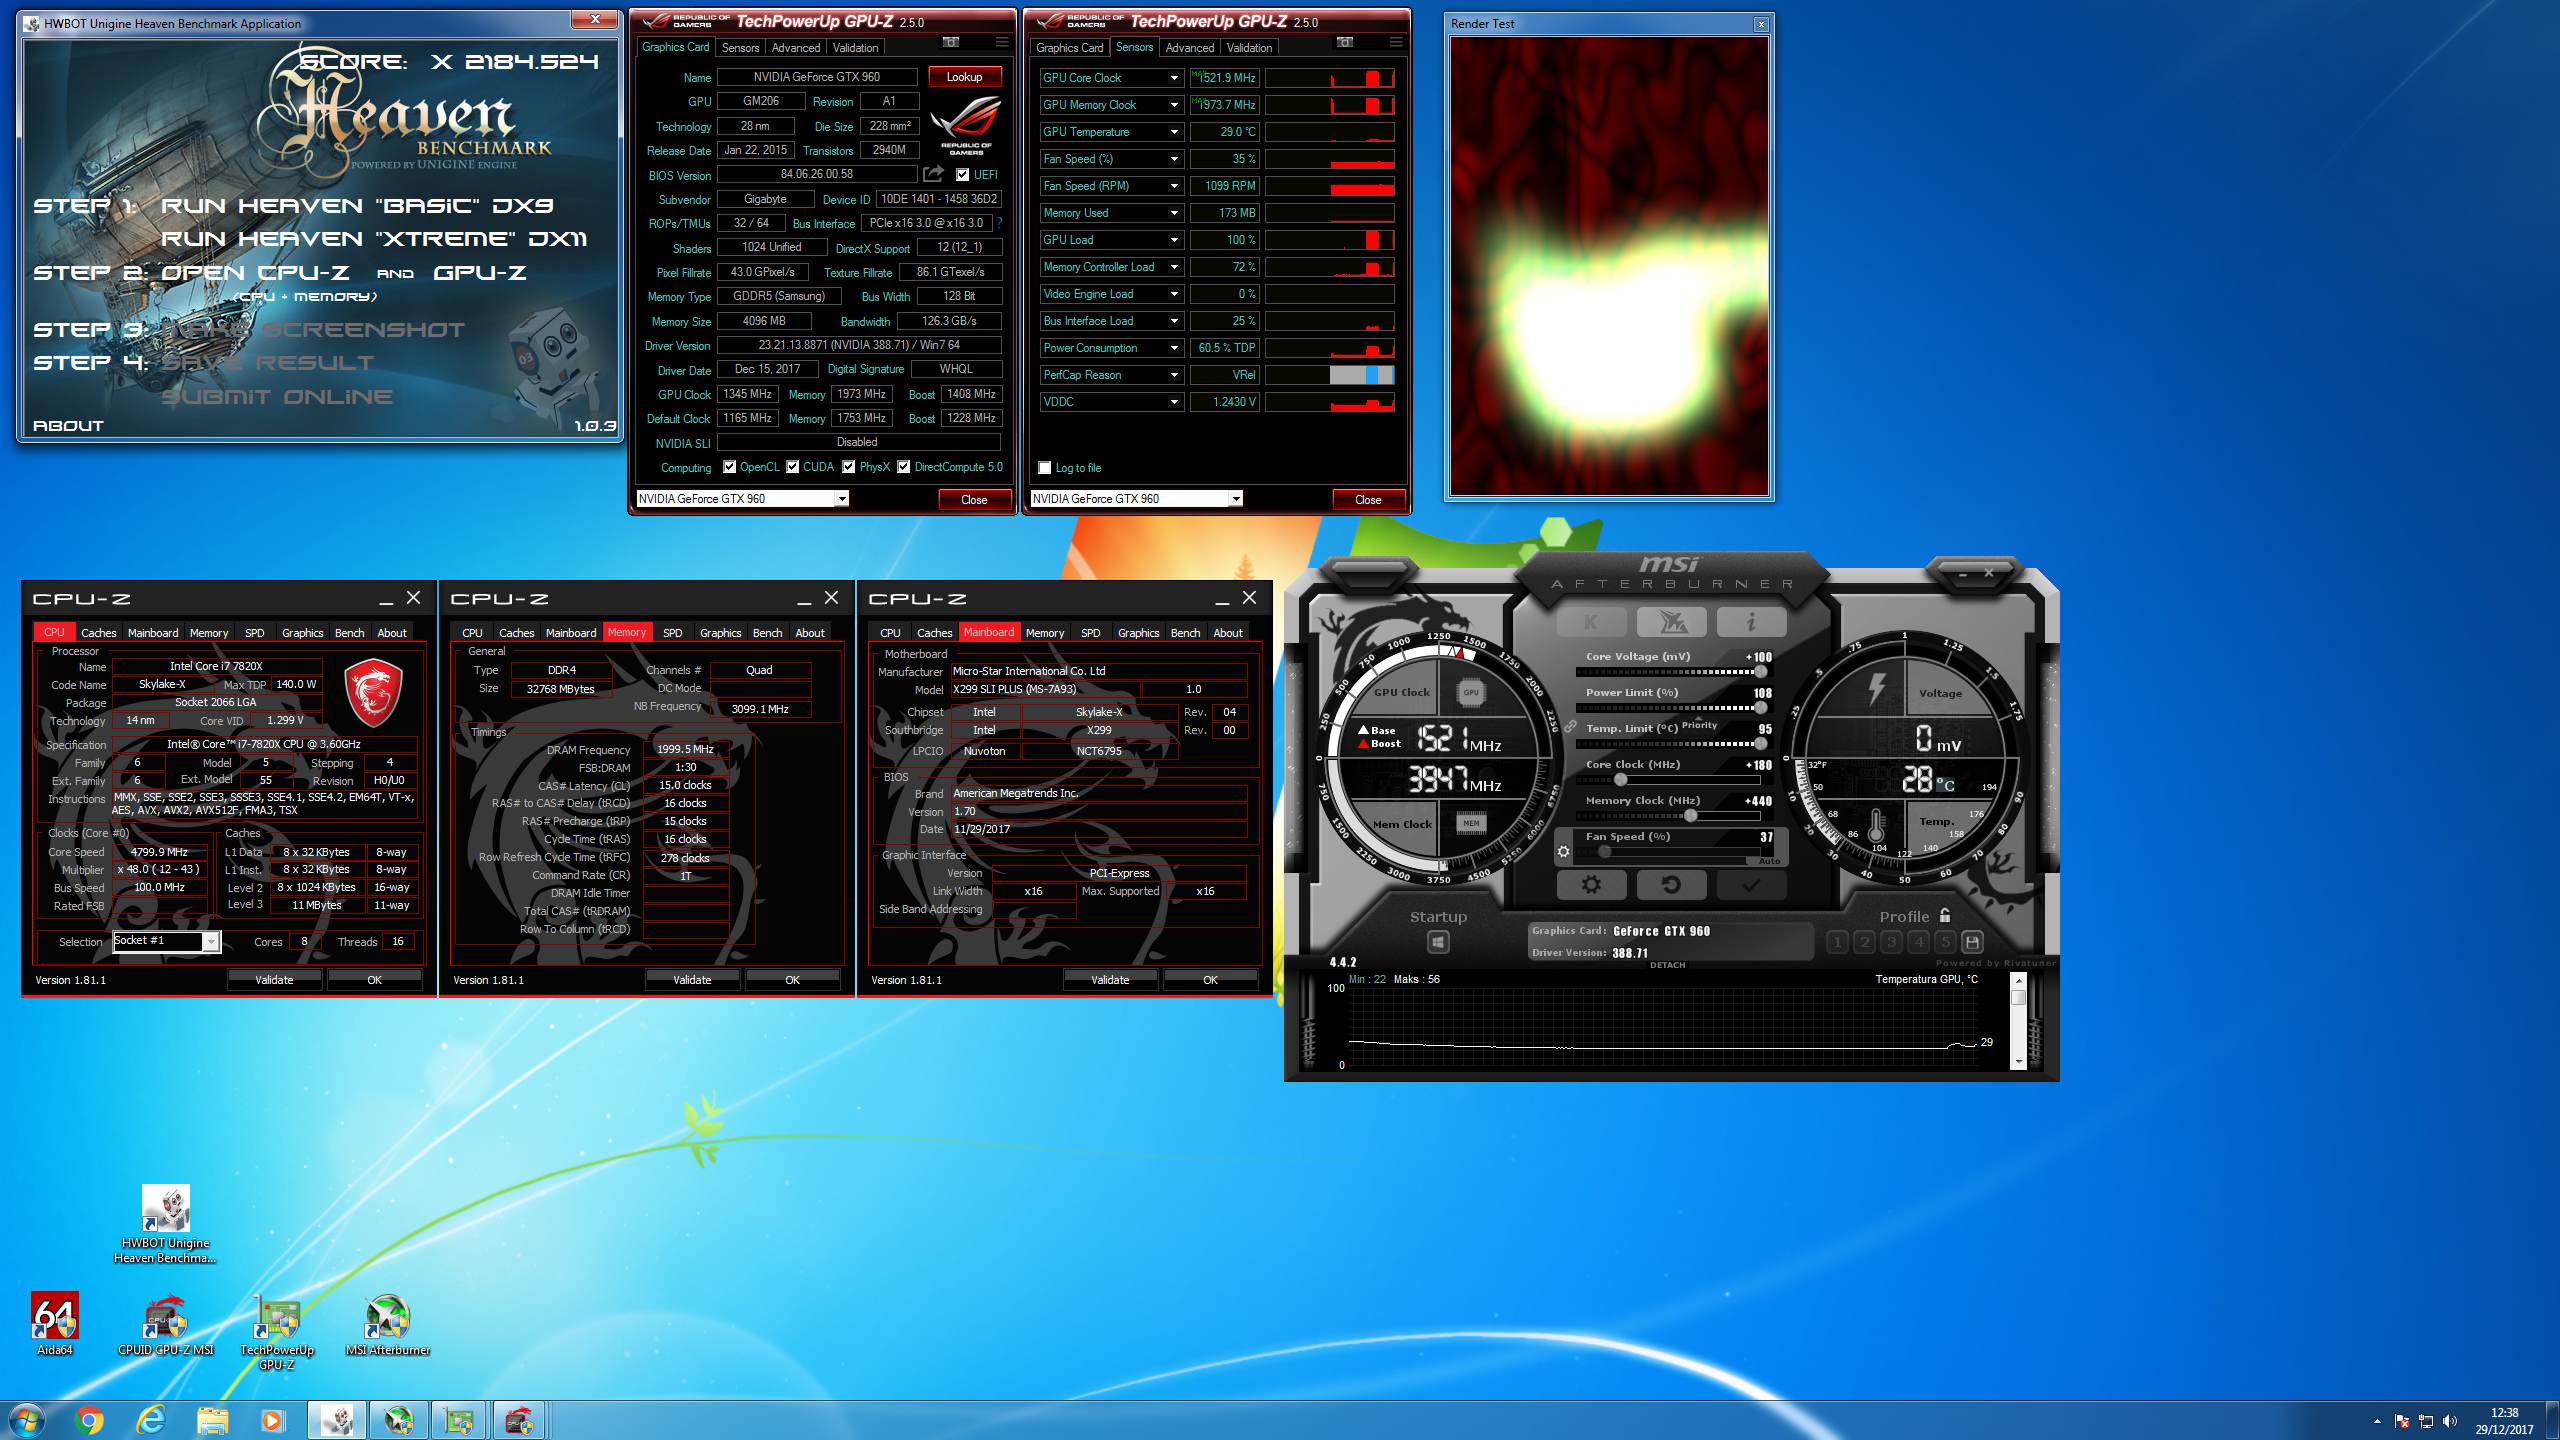Toggle the DirectCompute 5.0 checkbox
Viewport: 2560px width, 1440px height.
[x=904, y=467]
